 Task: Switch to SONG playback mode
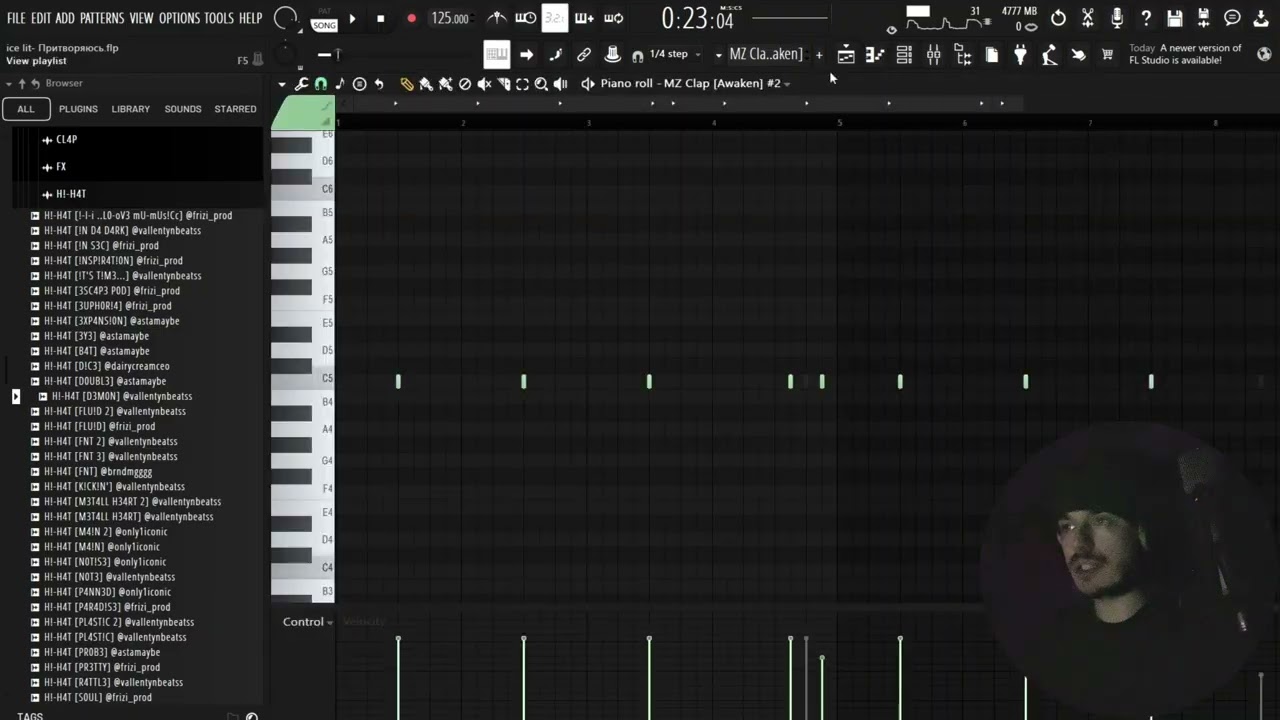pyautogui.click(x=324, y=25)
